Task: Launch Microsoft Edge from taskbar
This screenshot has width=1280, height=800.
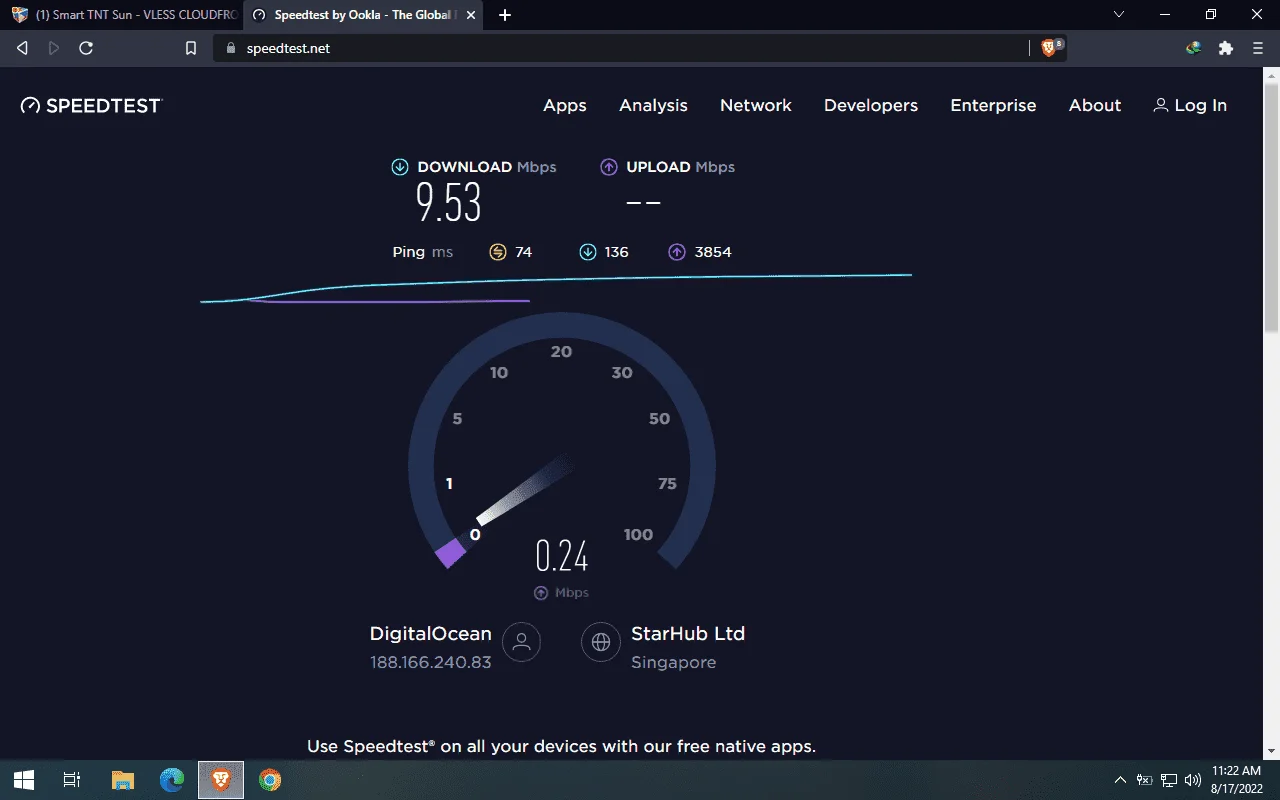Action: coord(172,780)
